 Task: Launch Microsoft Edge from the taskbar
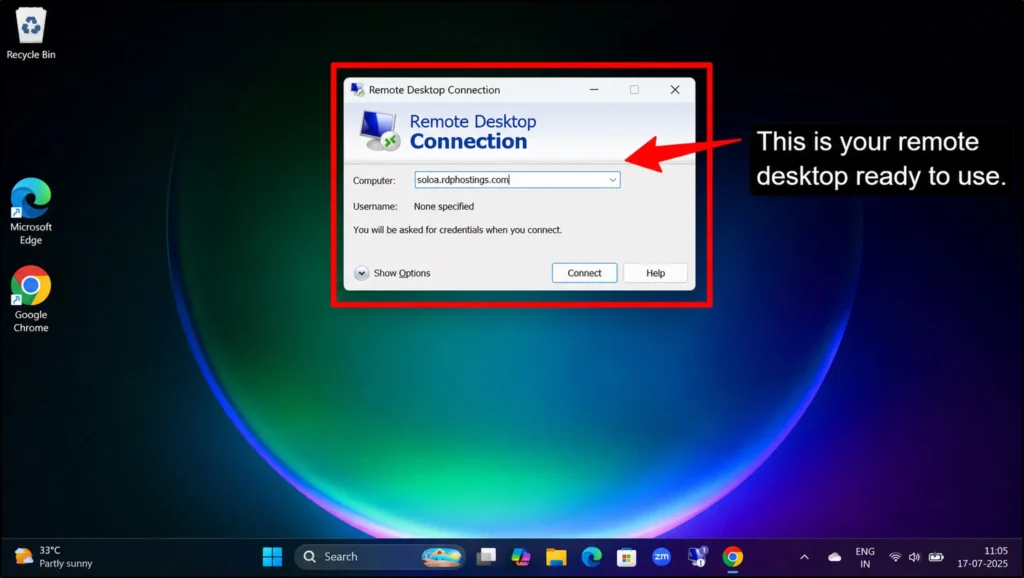coord(591,556)
